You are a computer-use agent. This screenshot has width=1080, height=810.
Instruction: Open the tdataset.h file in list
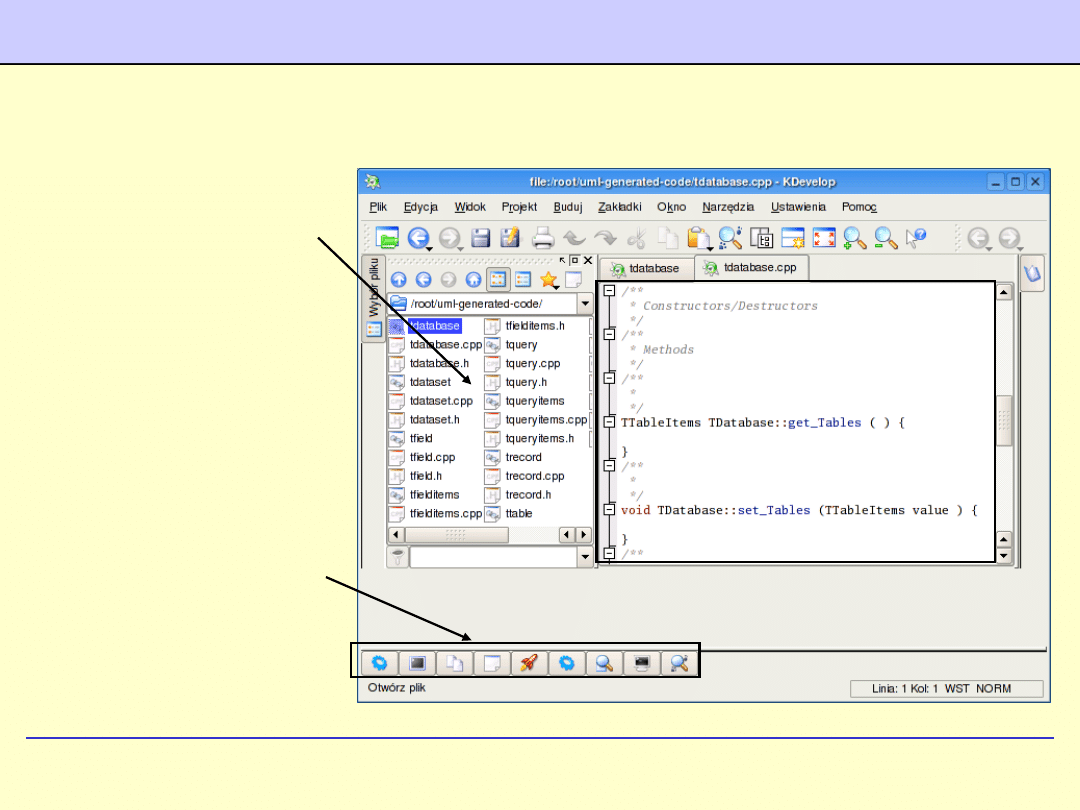coord(434,420)
